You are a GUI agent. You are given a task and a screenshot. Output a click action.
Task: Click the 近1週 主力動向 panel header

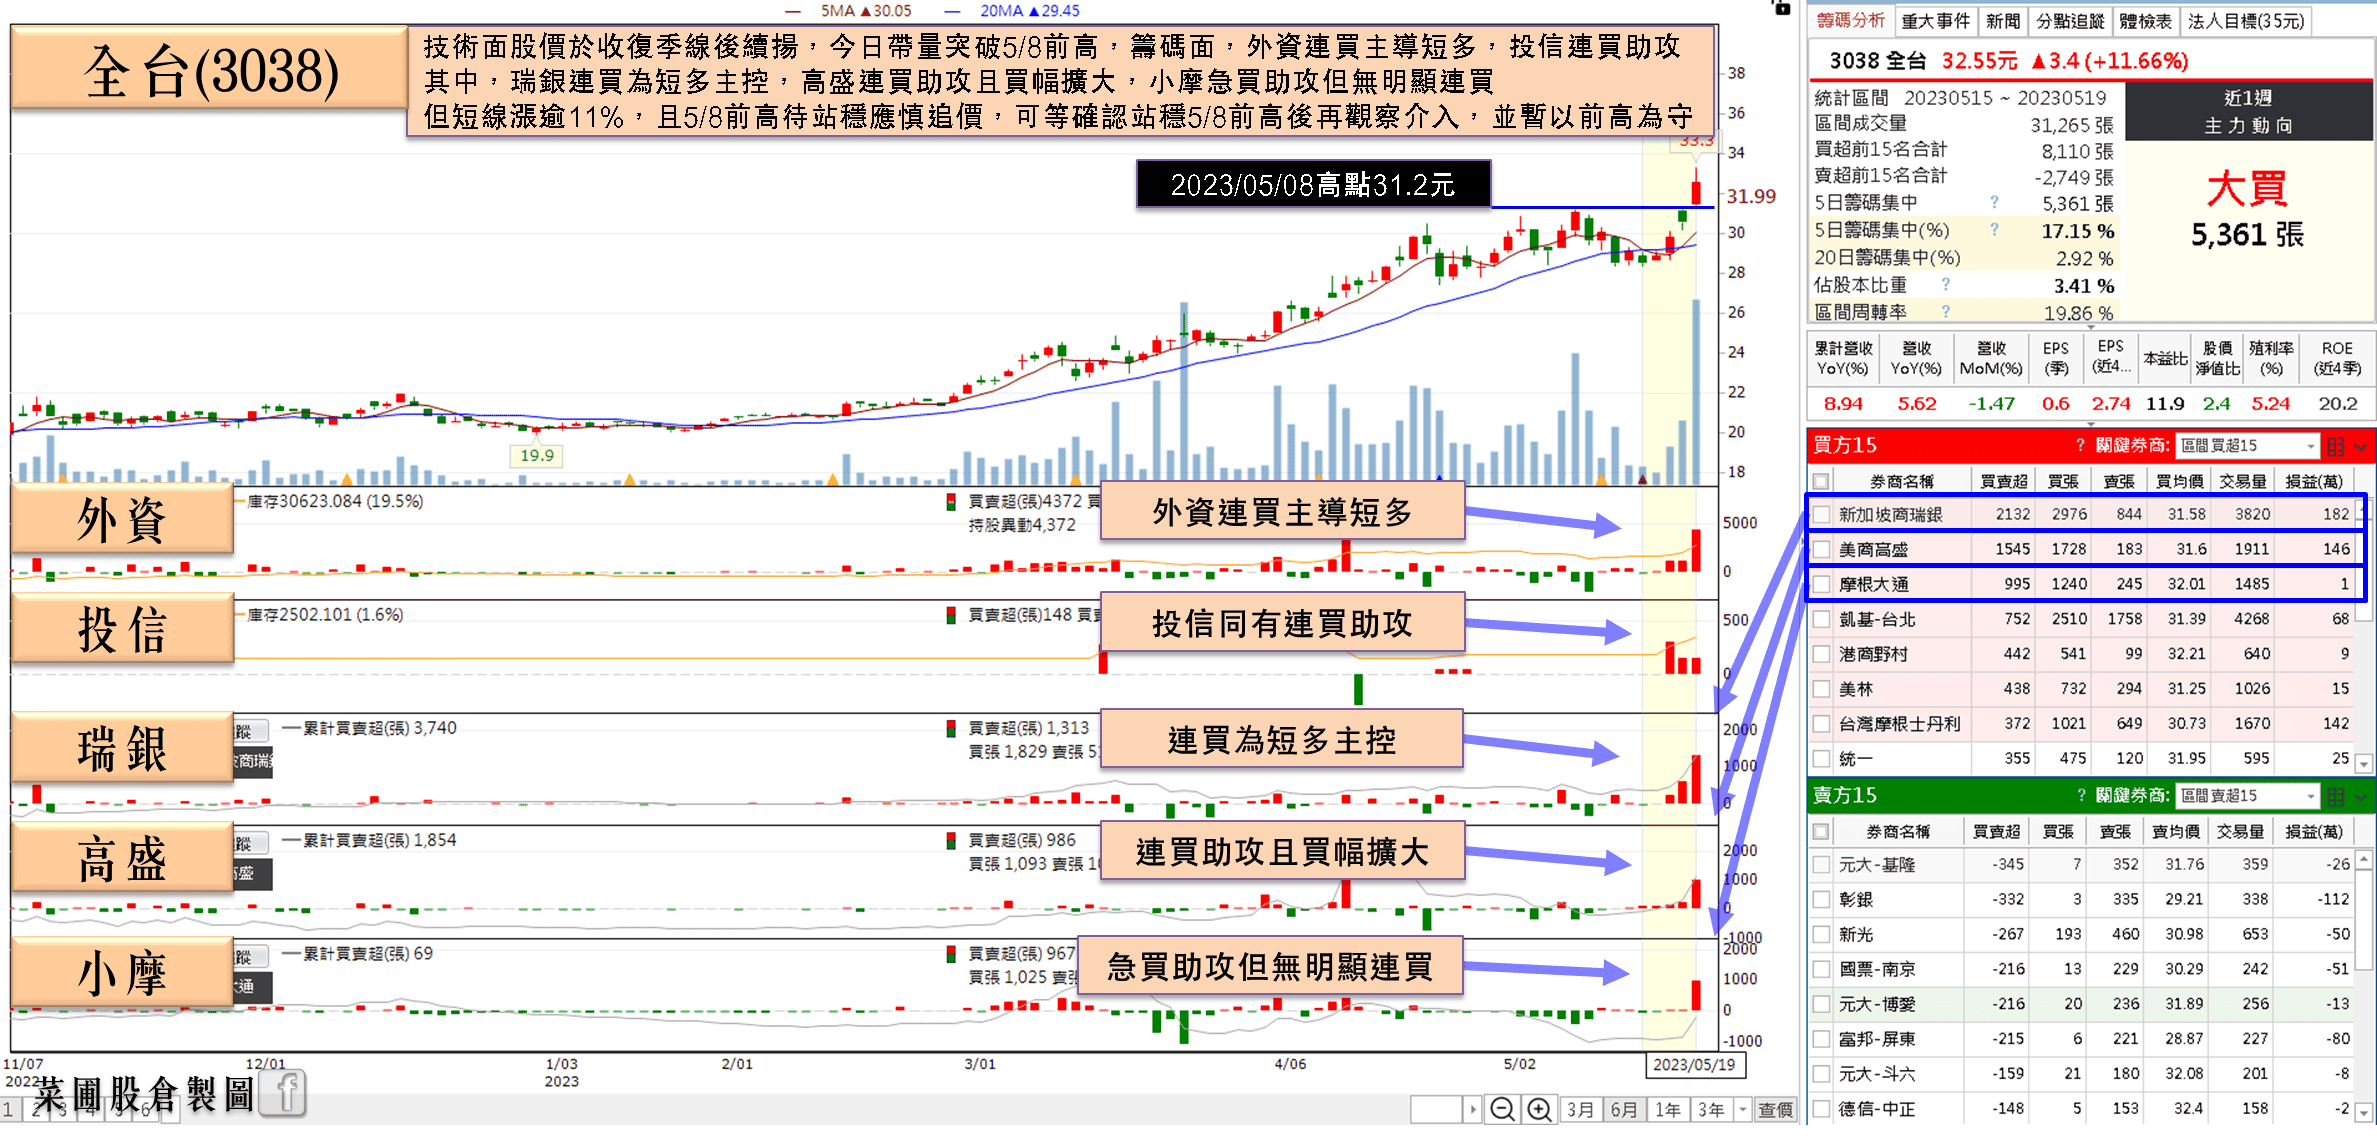[x=2248, y=111]
